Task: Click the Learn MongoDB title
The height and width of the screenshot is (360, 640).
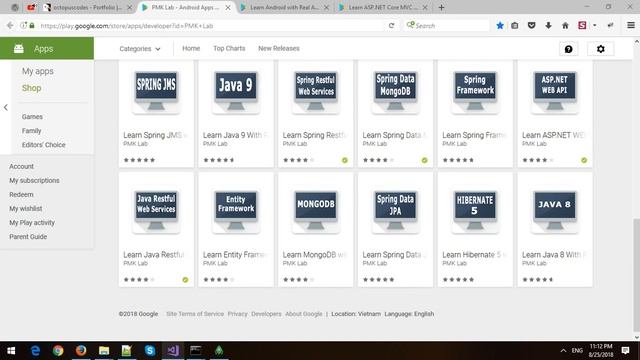Action: (315, 255)
